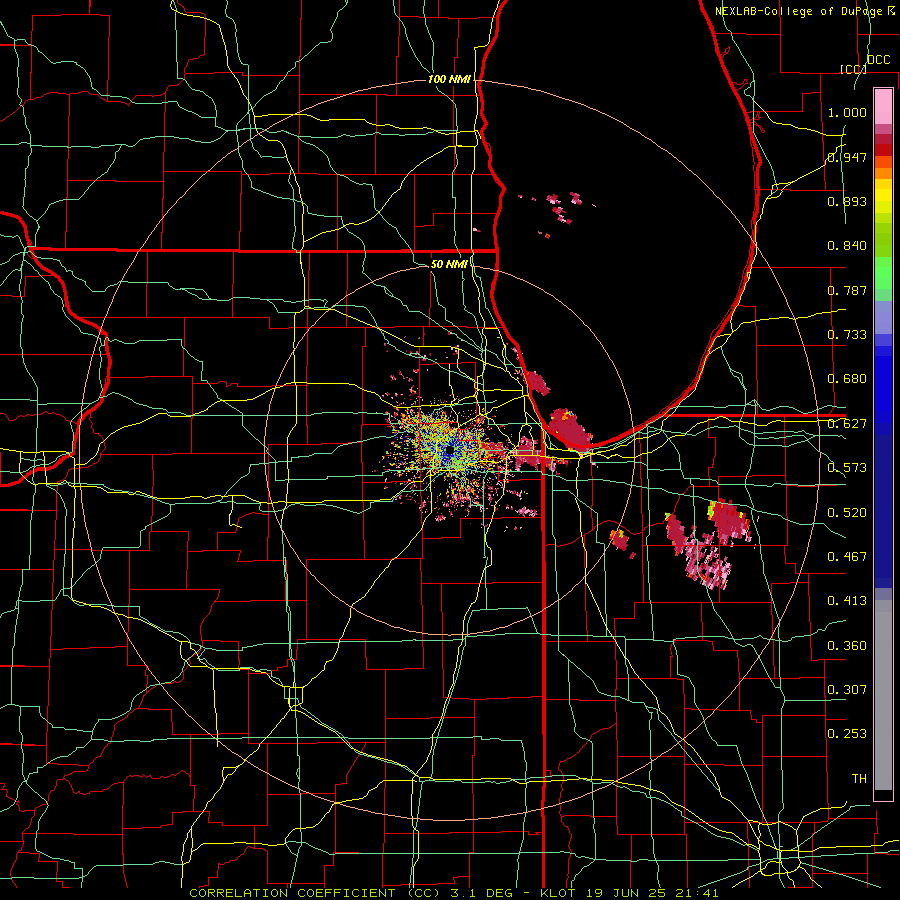900x900 pixels.
Task: Click the 0.840 scale value
Action: (847, 246)
